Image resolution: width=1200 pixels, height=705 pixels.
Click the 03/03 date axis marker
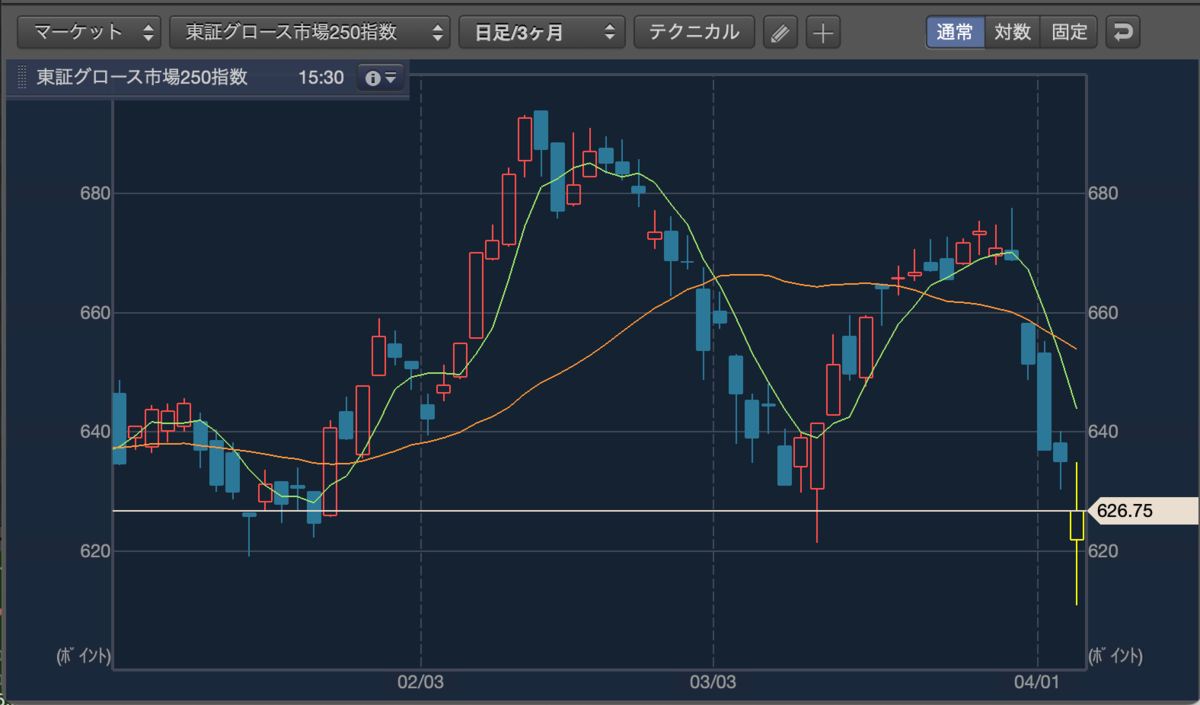point(713,684)
